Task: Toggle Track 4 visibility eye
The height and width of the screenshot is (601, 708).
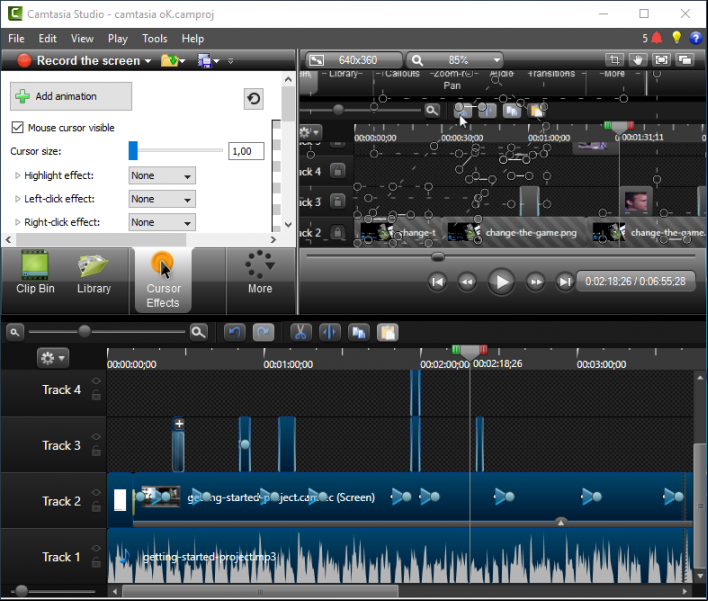Action: coord(96,381)
